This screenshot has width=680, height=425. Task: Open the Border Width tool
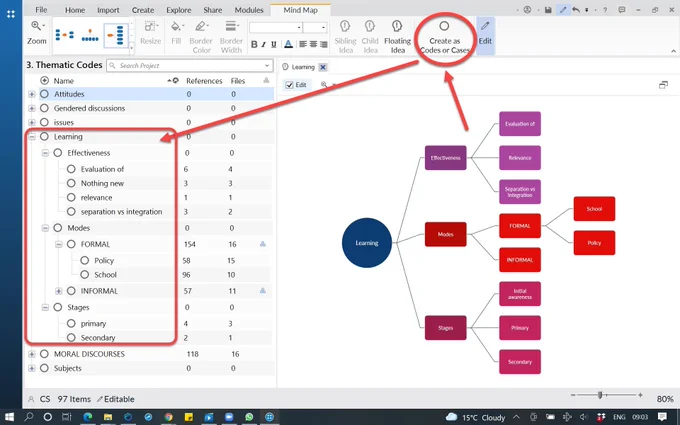(231, 36)
